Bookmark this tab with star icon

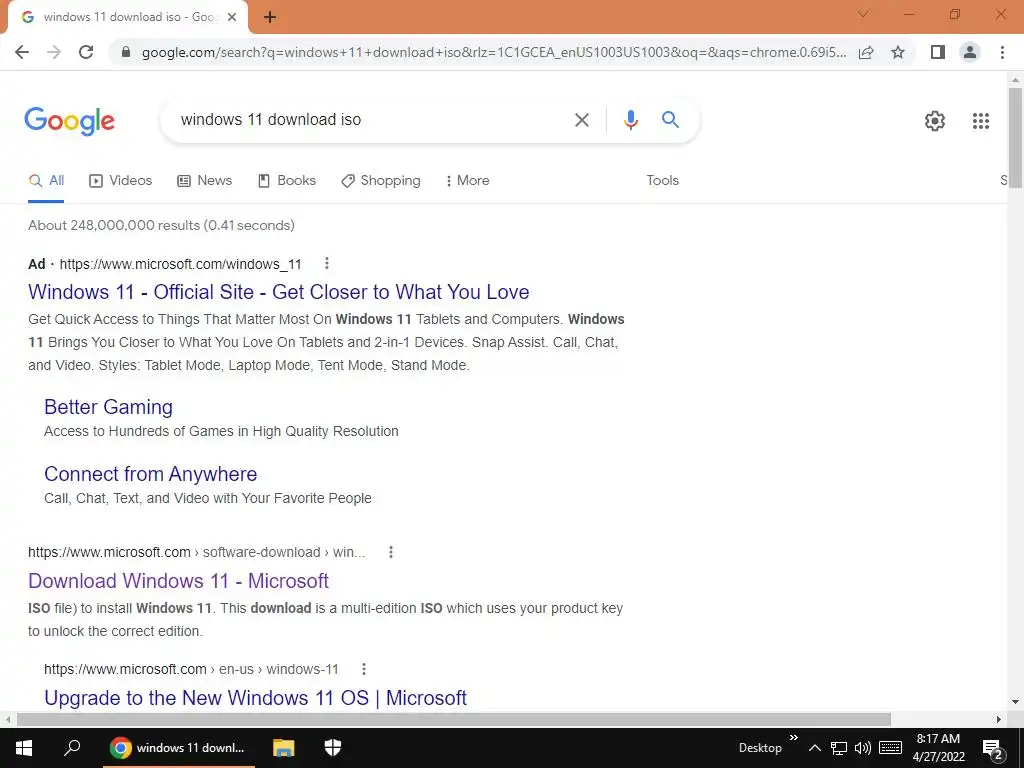pos(898,52)
